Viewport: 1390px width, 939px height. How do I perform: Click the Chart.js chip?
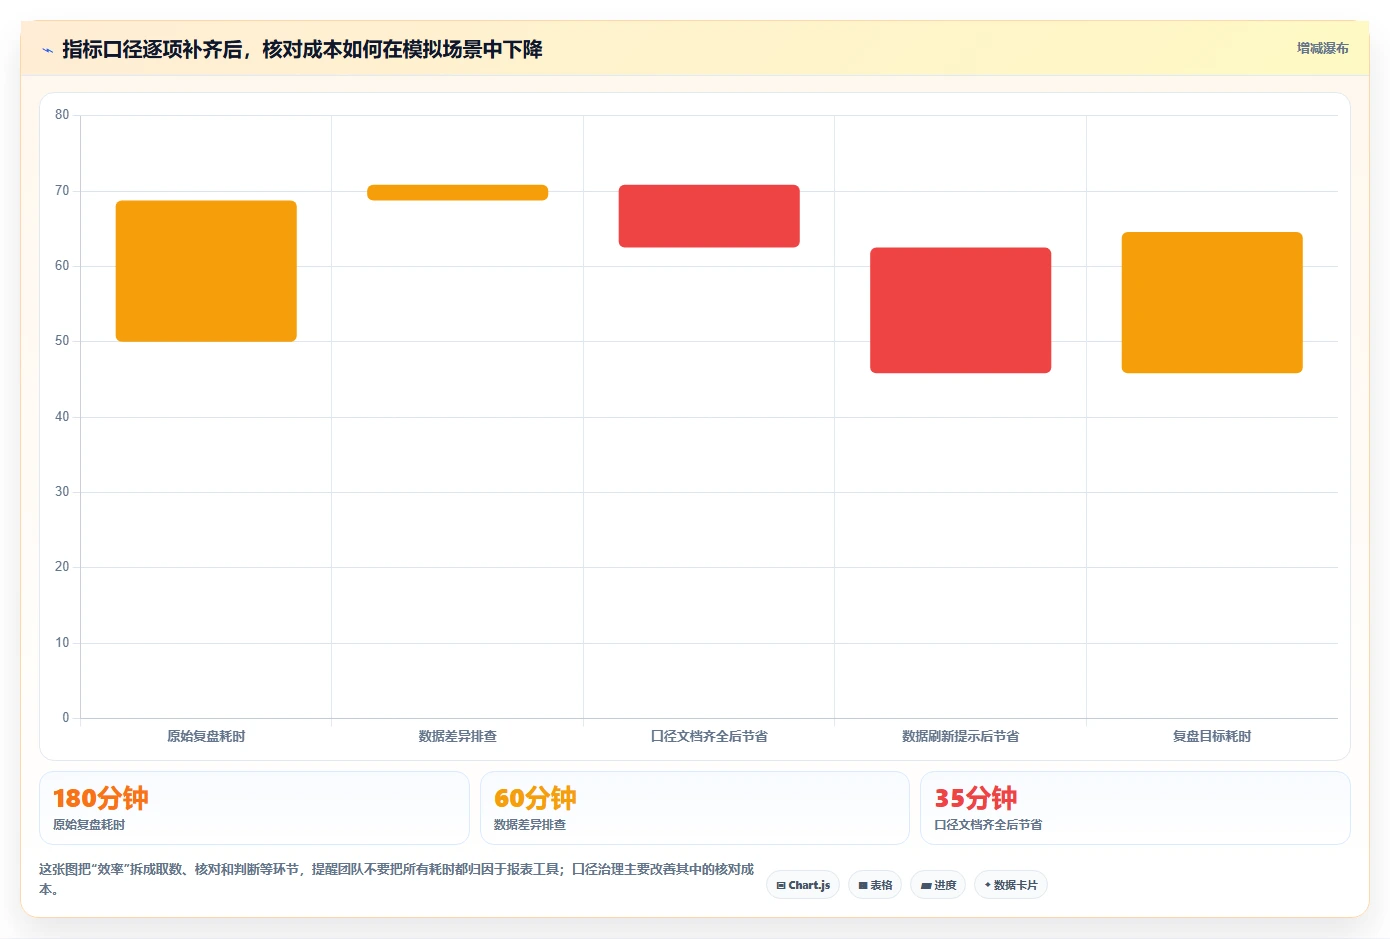point(803,885)
